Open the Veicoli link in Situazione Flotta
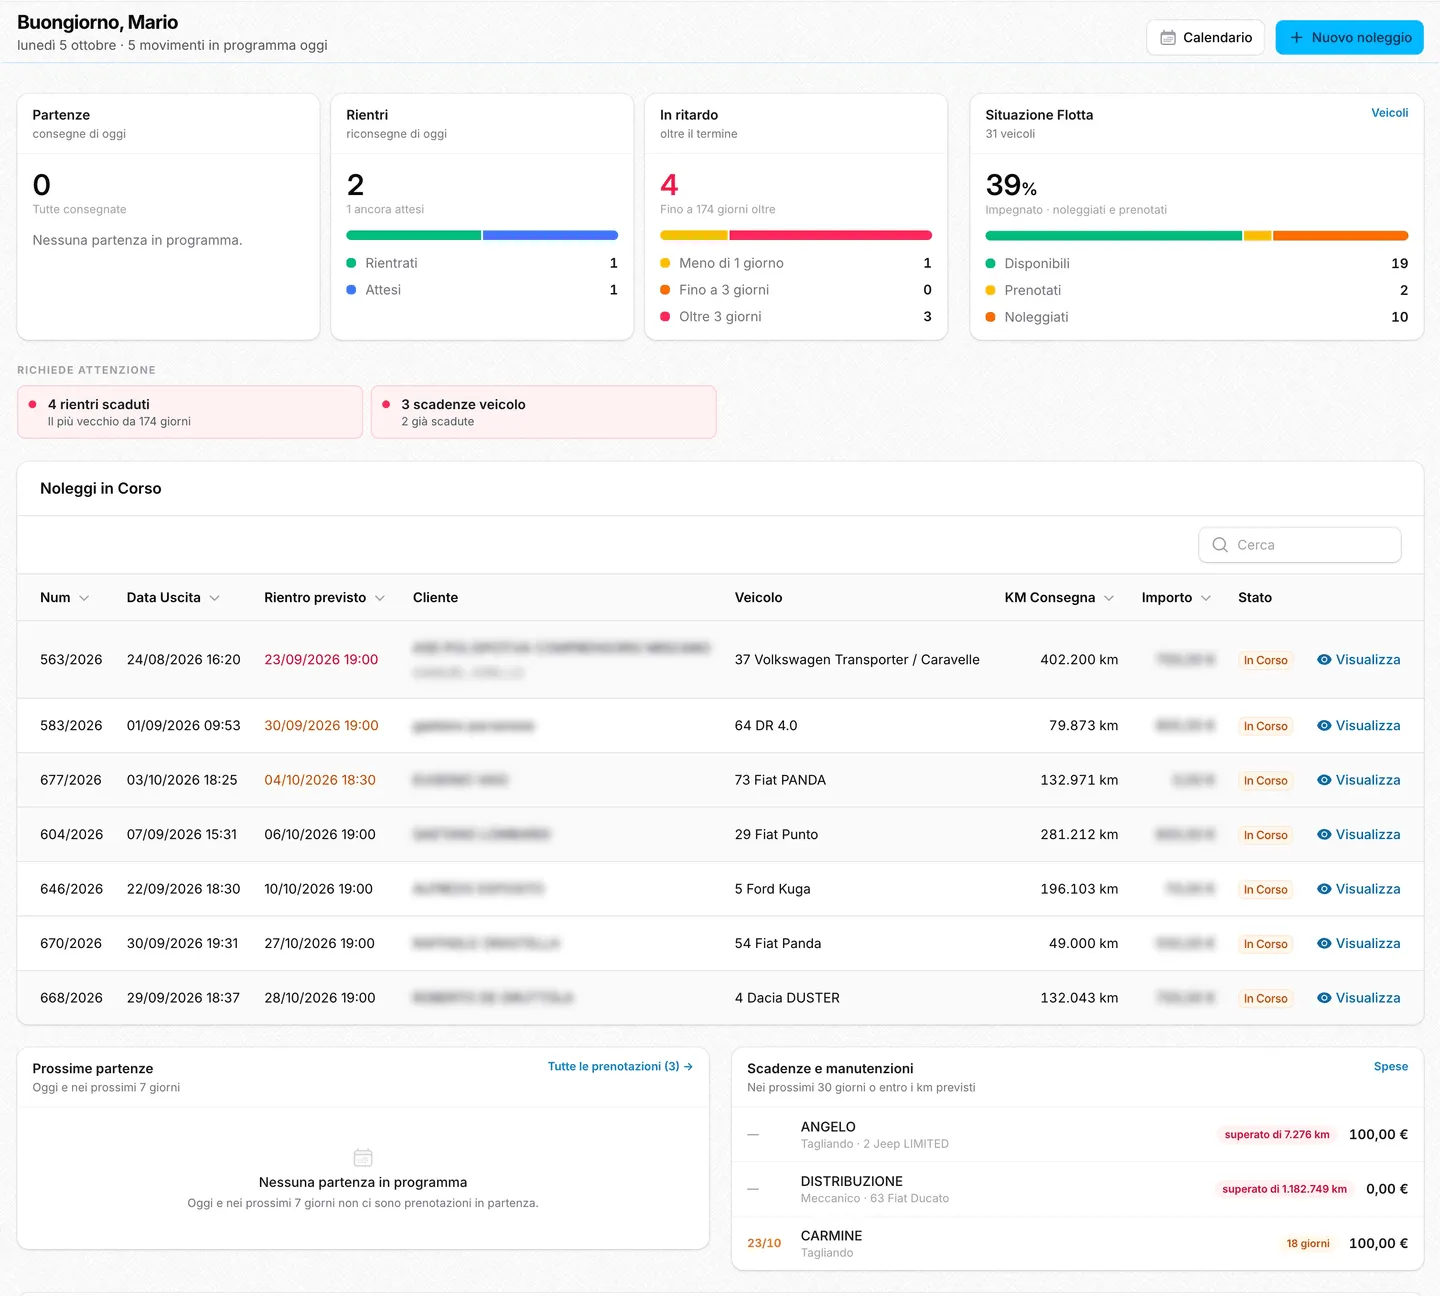The image size is (1440, 1296). point(1389,113)
